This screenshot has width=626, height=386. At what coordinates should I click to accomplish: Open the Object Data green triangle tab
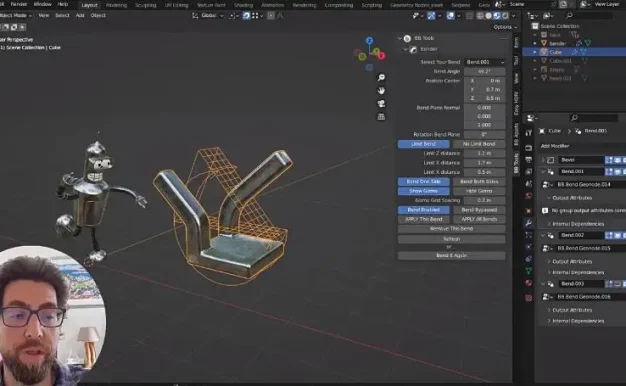coord(528,271)
